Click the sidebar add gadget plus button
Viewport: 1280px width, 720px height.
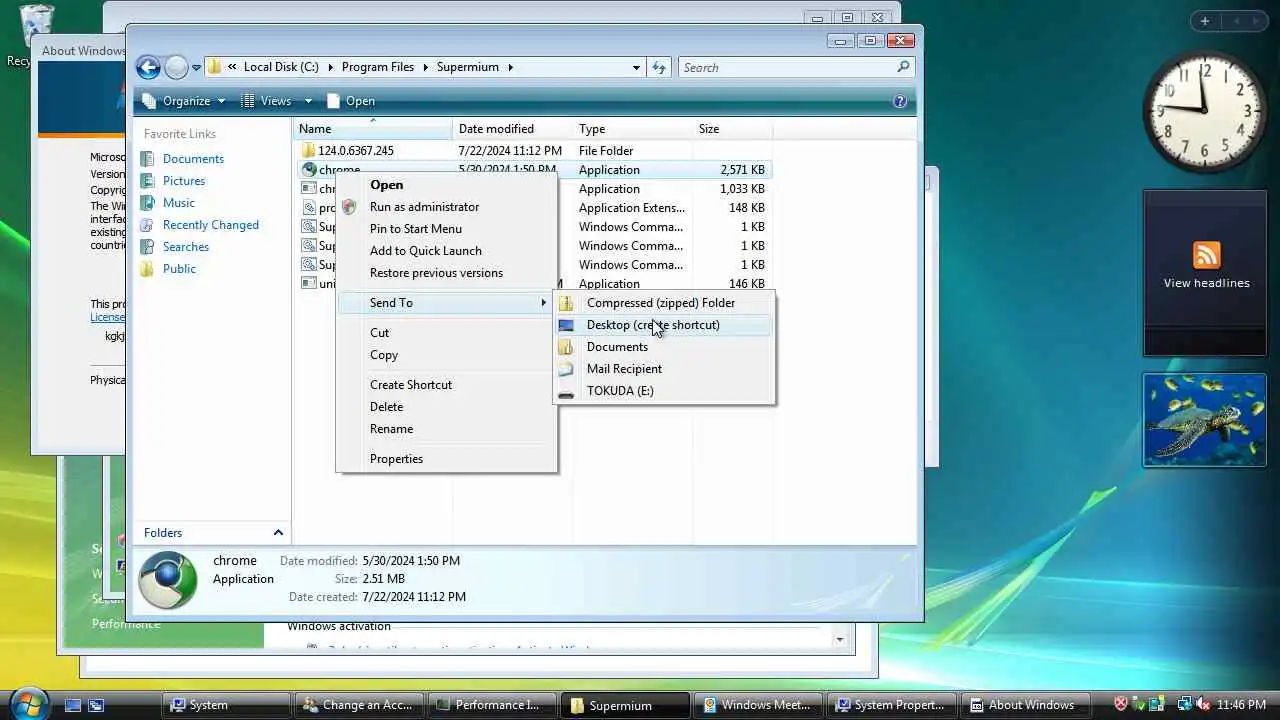[x=1204, y=21]
